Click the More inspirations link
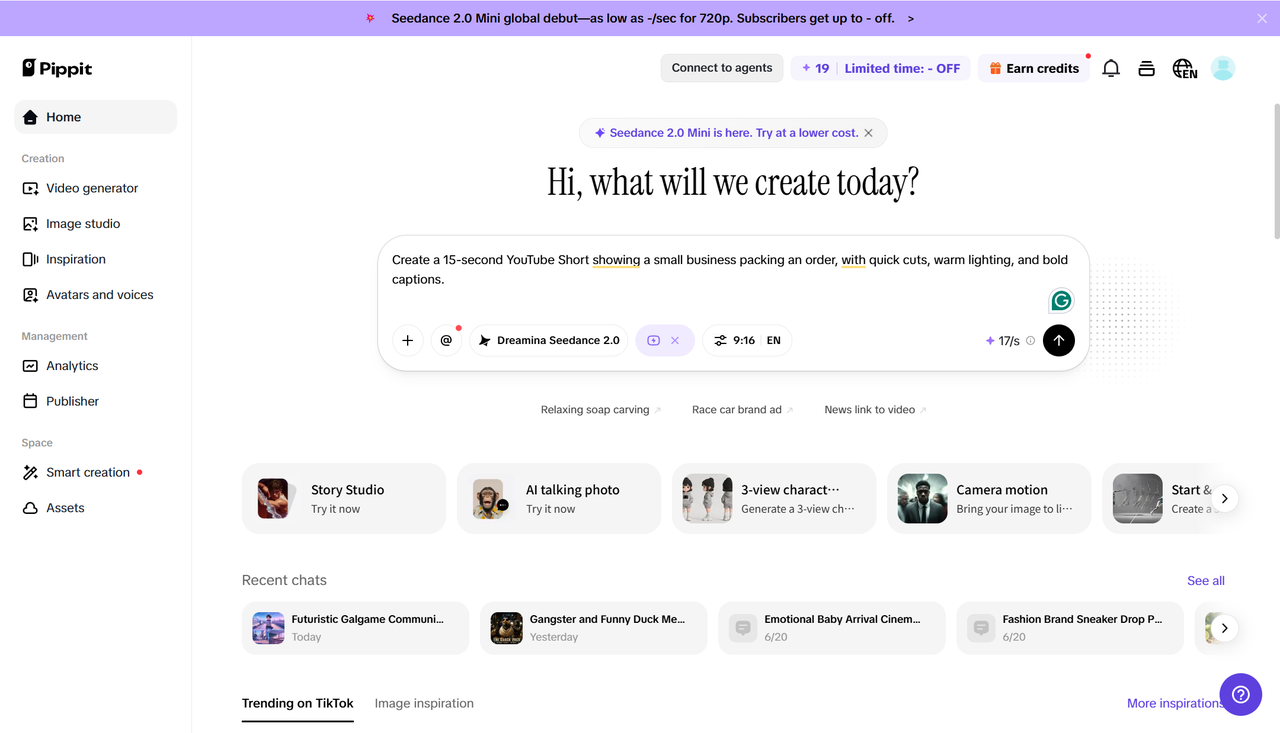Screen dimensions: 1280x733 click(1175, 703)
